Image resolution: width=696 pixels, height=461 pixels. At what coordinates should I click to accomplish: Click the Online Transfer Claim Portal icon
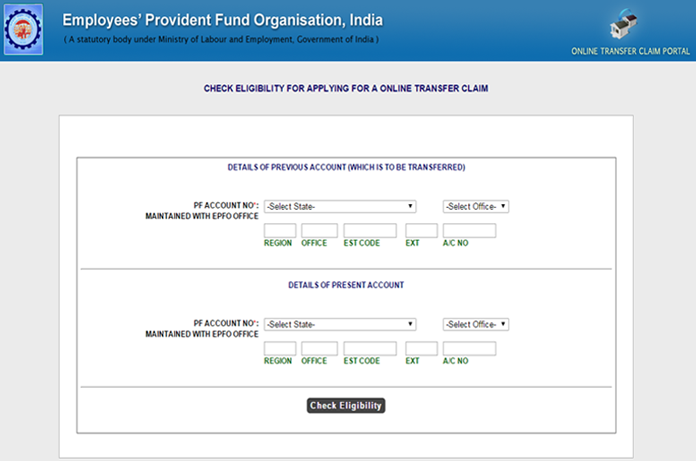[624, 23]
